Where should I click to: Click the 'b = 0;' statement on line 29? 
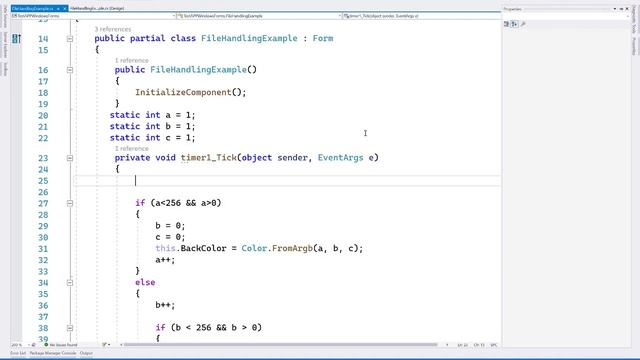click(170, 226)
